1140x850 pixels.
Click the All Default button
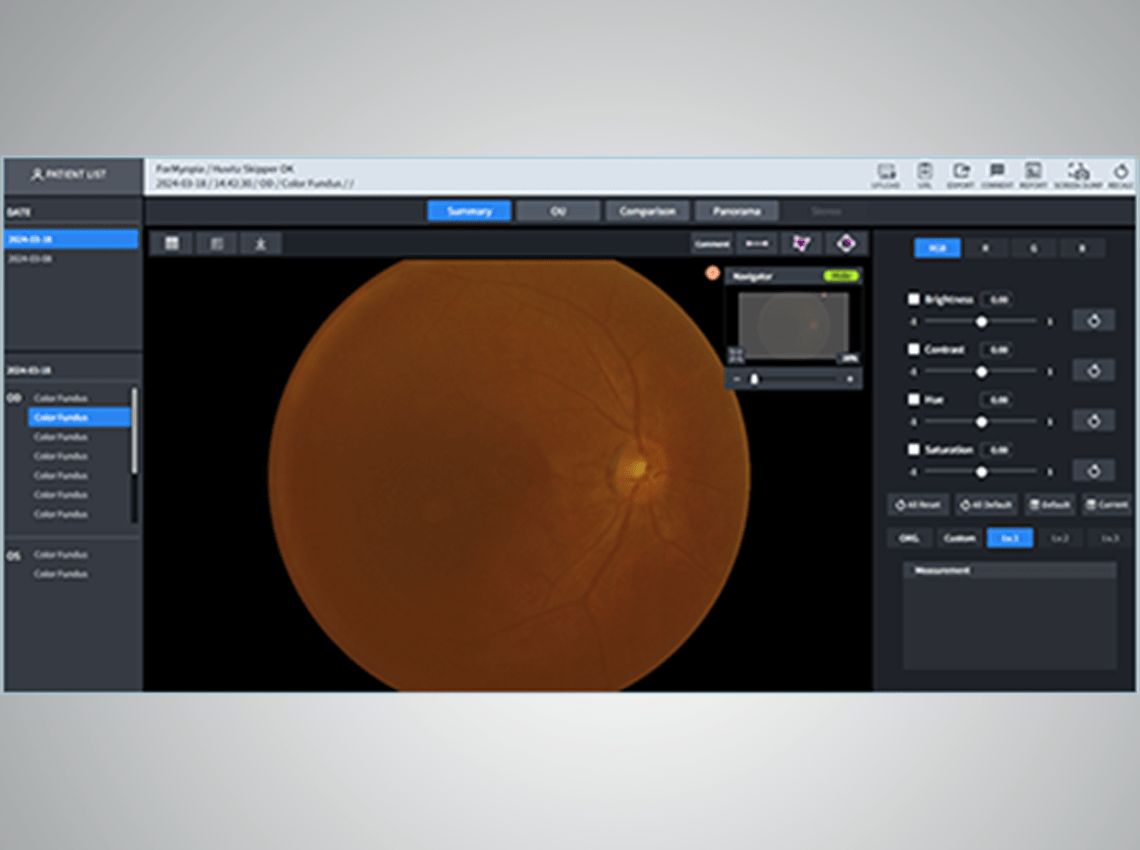click(986, 505)
